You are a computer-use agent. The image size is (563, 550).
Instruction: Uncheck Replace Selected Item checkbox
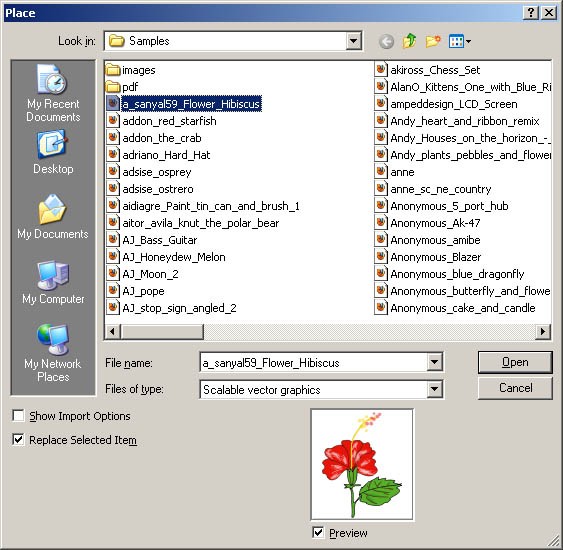[x=18, y=439]
